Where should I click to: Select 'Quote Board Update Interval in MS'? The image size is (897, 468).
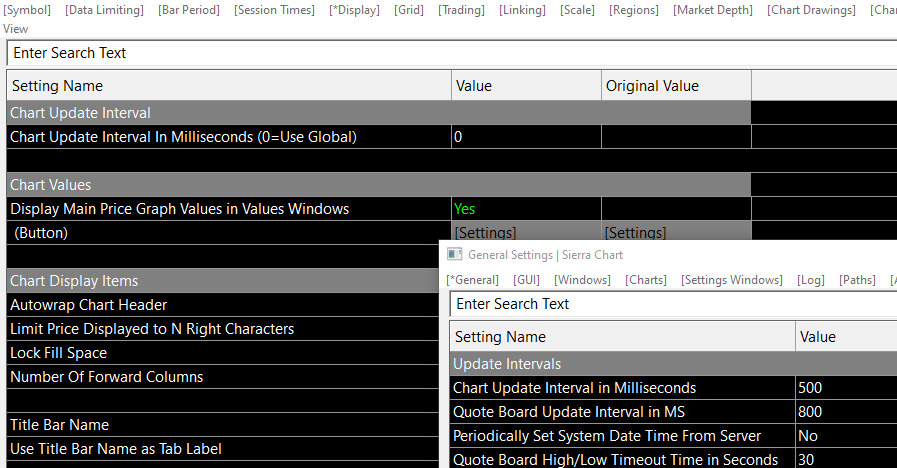(622, 412)
